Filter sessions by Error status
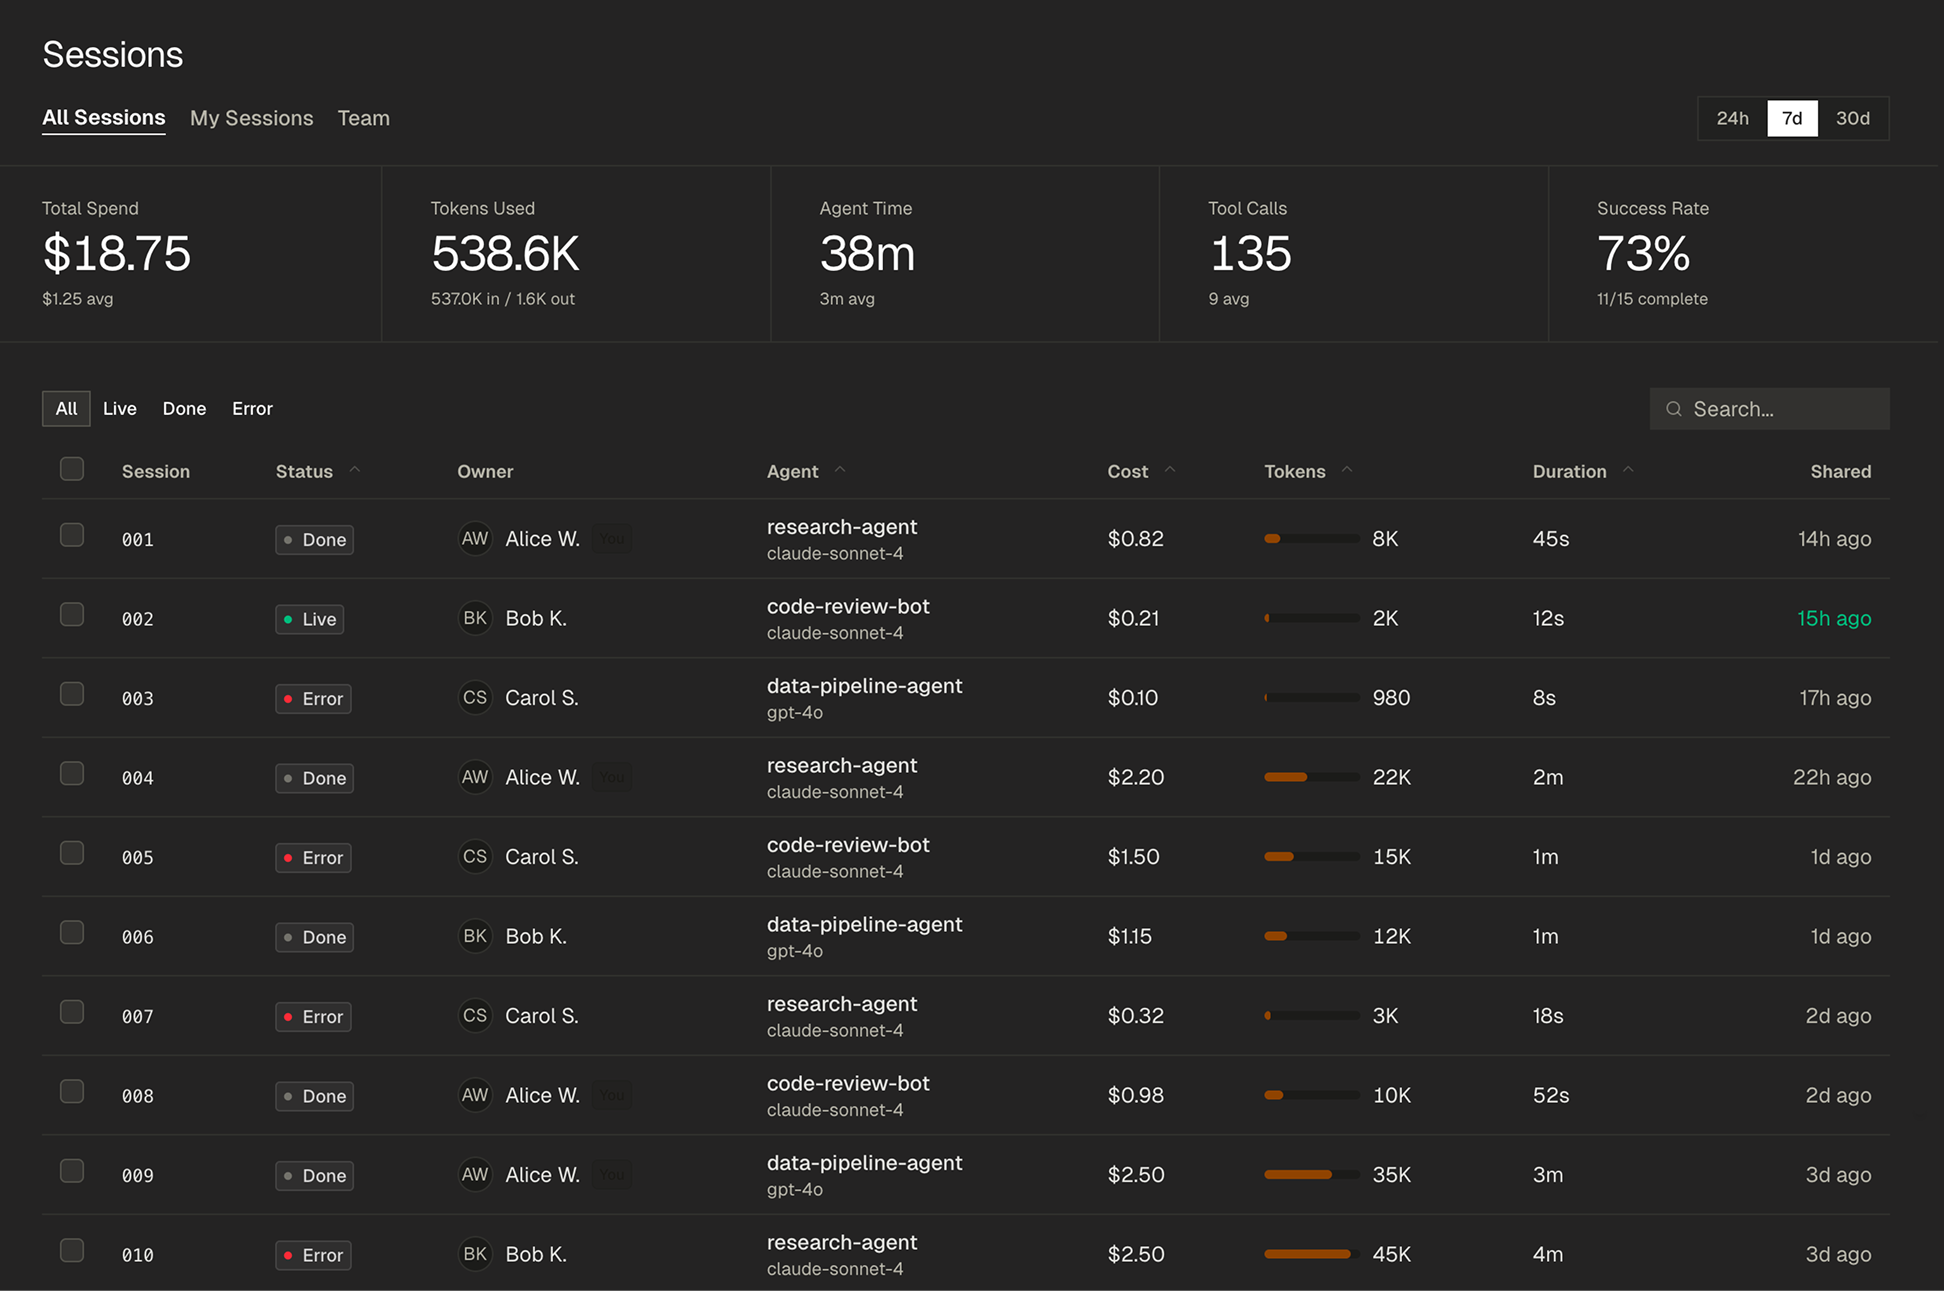The image size is (1944, 1291). pyautogui.click(x=253, y=409)
